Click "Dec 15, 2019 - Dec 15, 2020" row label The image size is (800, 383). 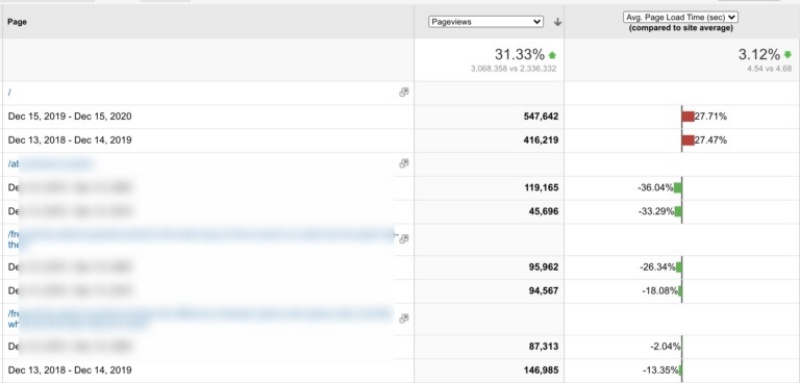click(69, 116)
